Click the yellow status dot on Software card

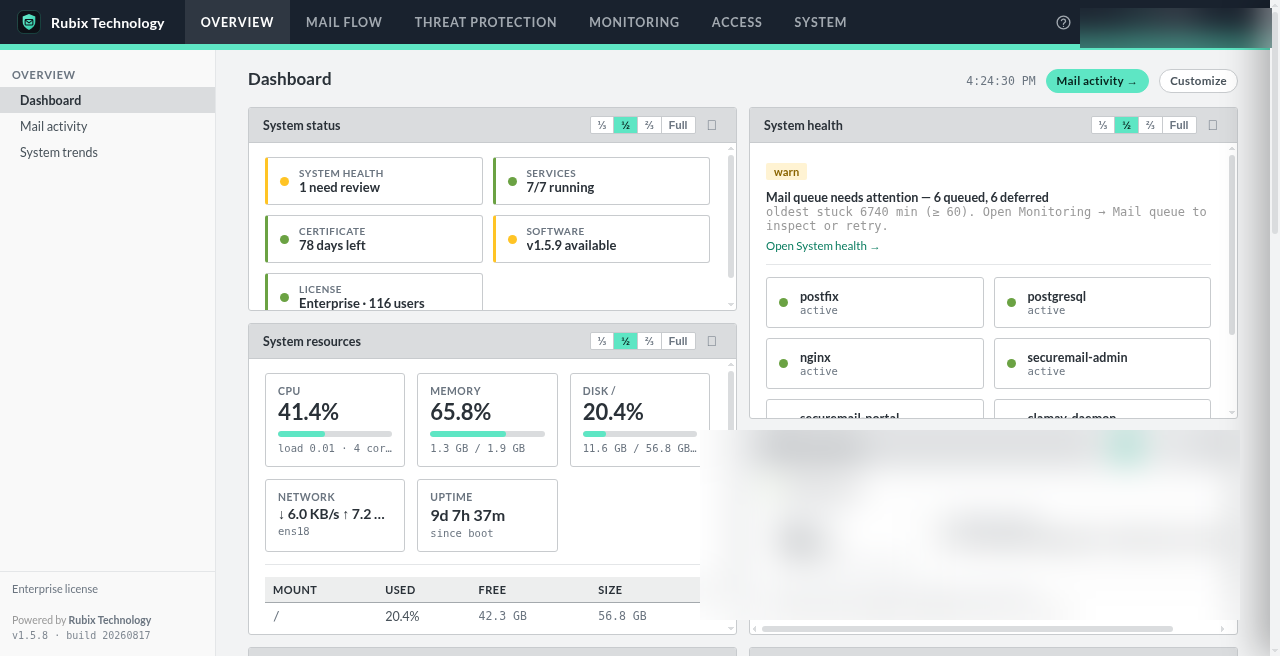(512, 239)
